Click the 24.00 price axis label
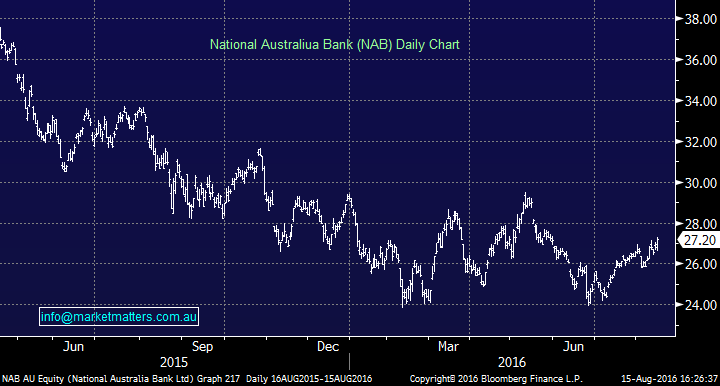The width and height of the screenshot is (720, 386). (x=701, y=305)
